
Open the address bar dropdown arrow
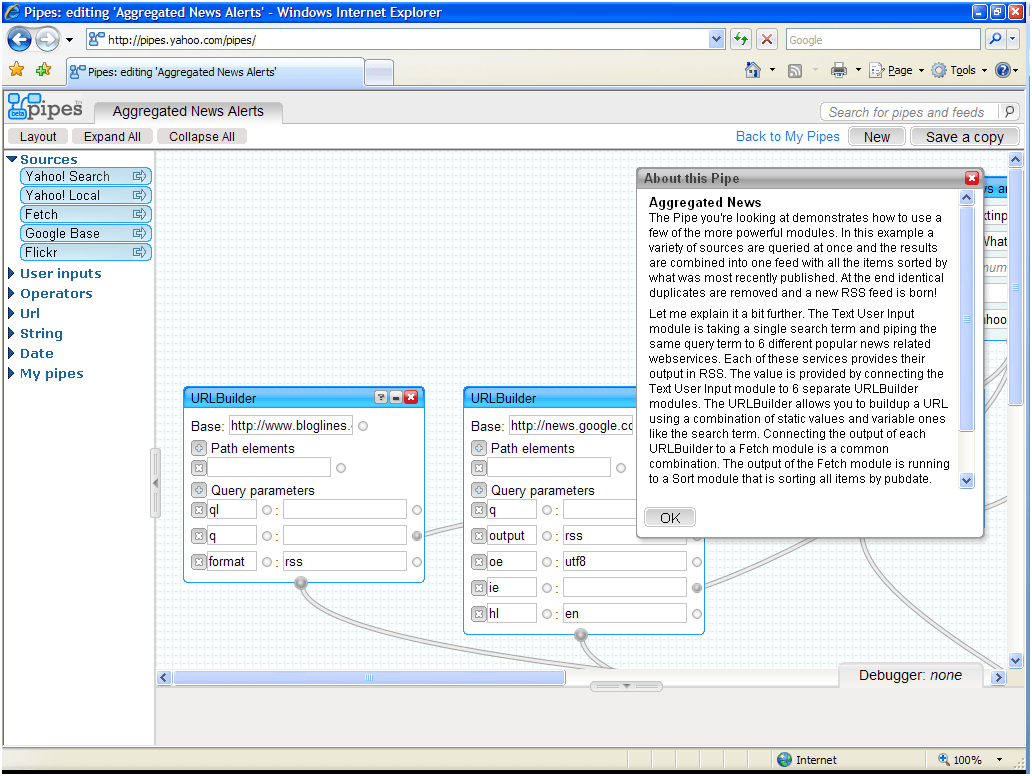[x=717, y=39]
